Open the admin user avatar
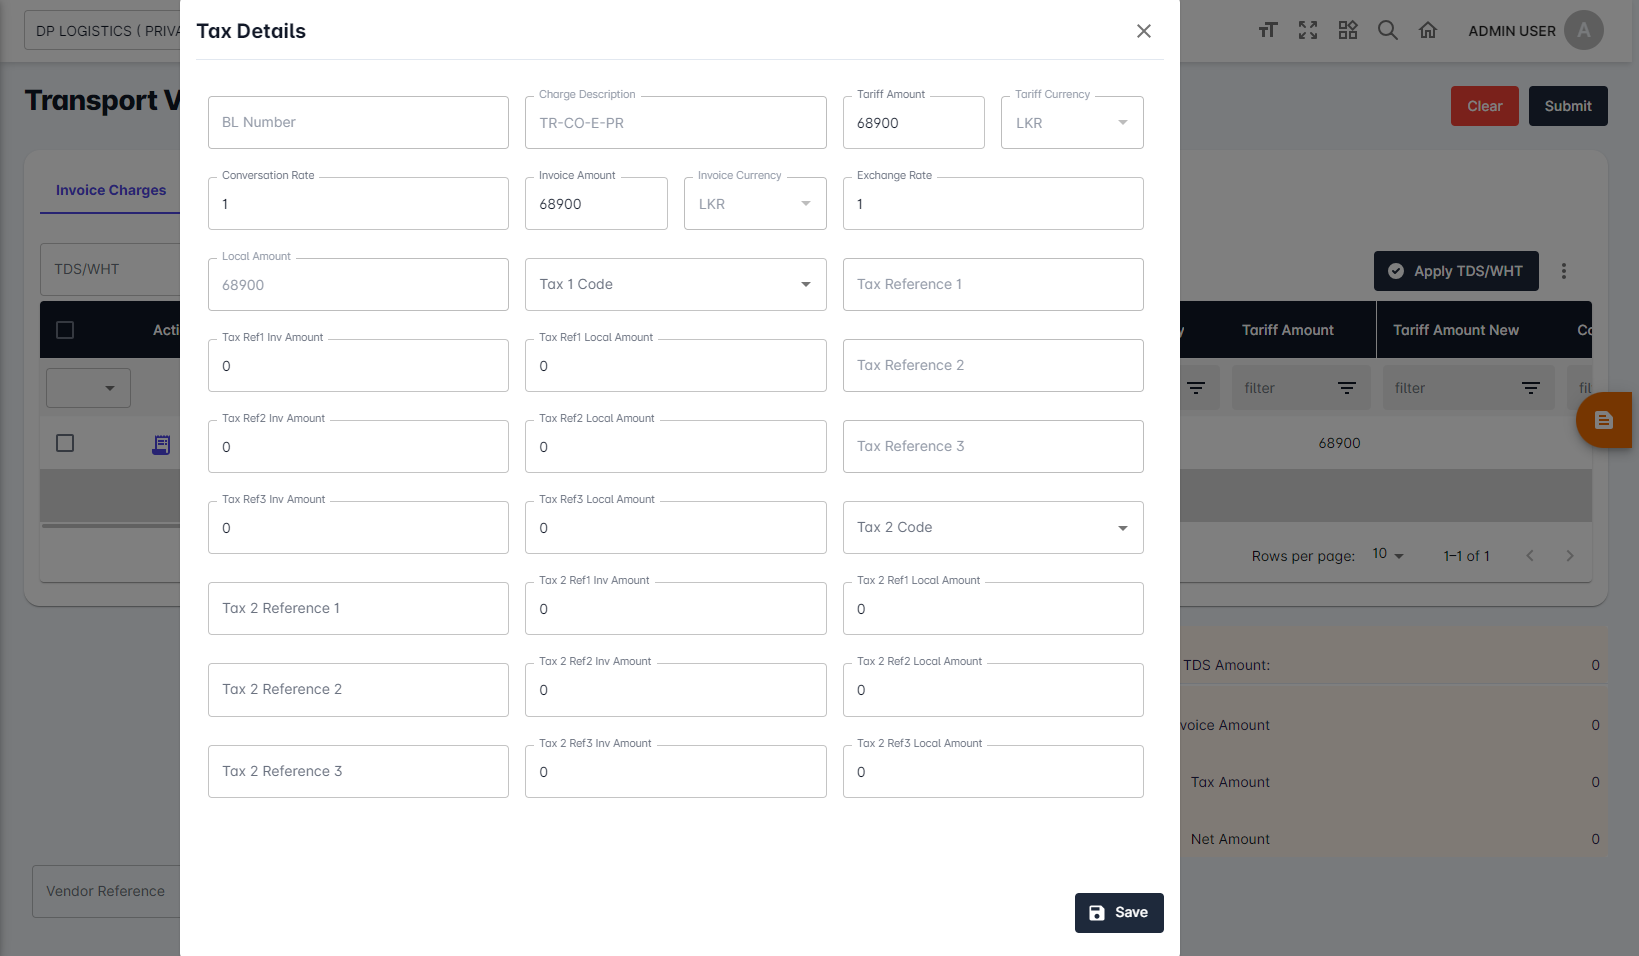 [1583, 30]
